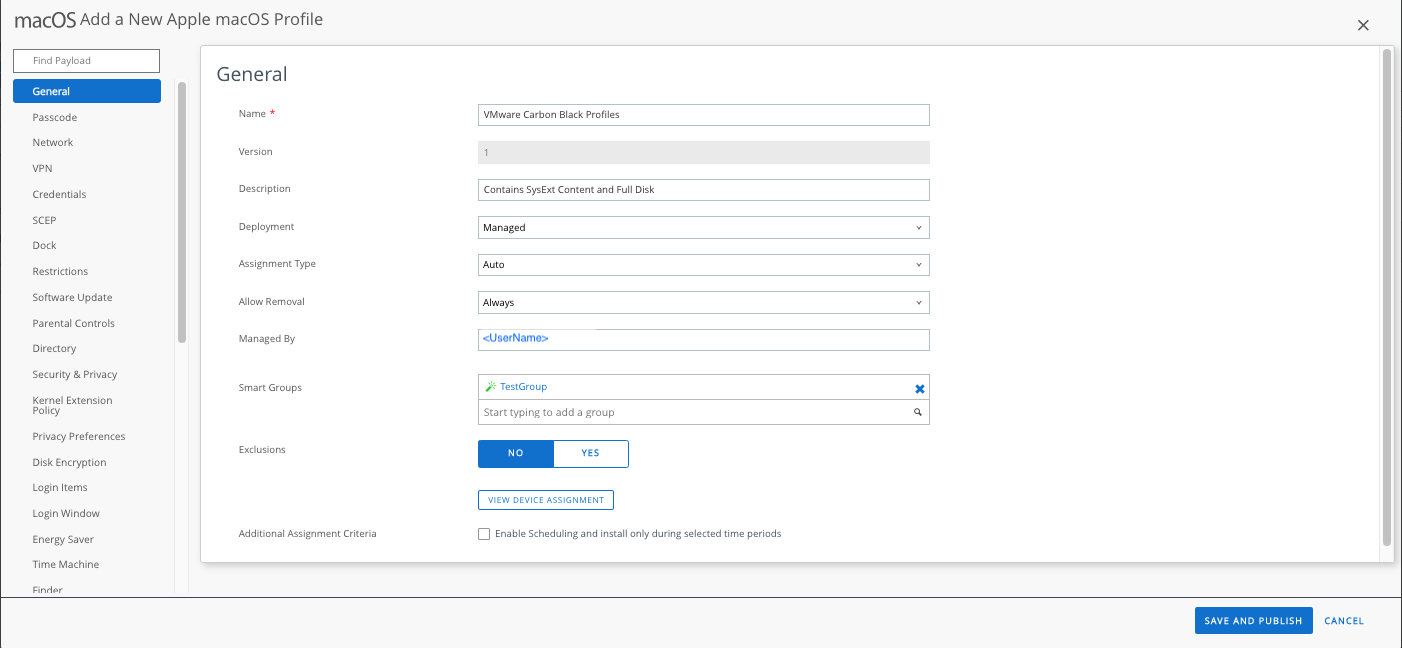Remove TestGroup with the blue X icon
1402x648 pixels.
(920, 388)
